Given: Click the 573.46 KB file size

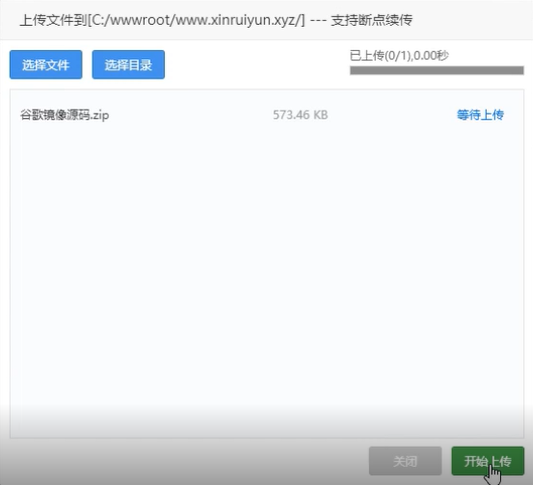Looking at the screenshot, I should click(300, 115).
